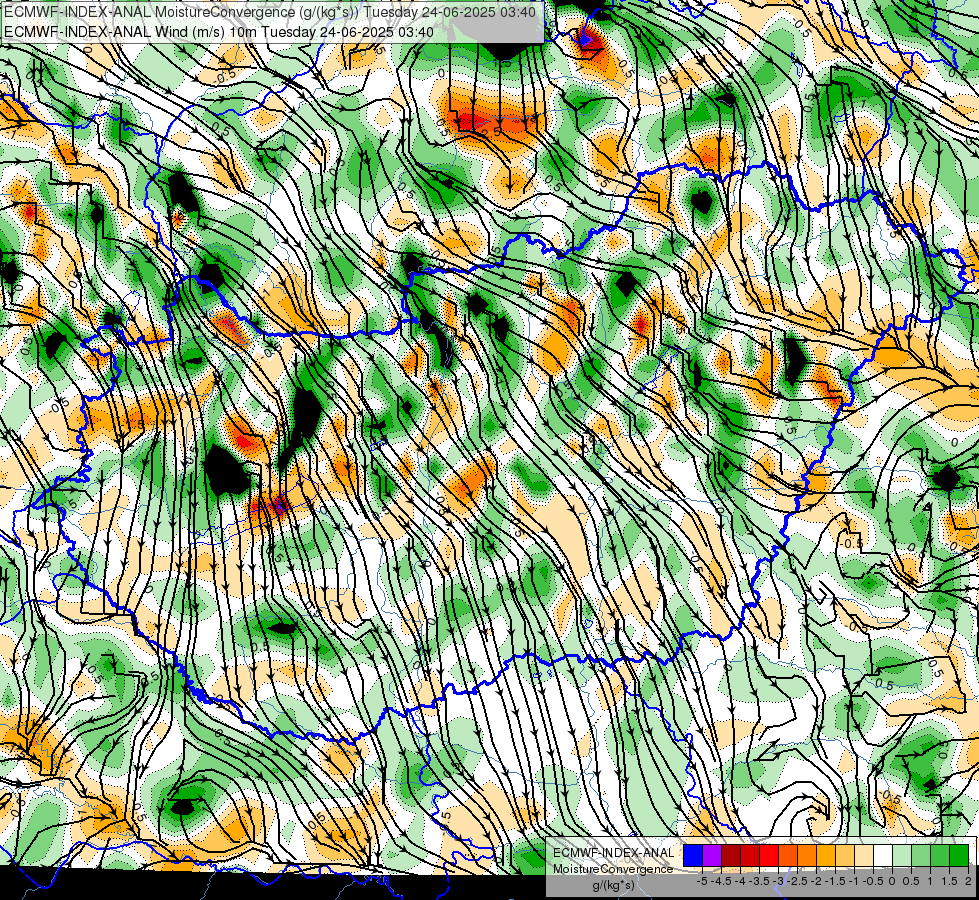The width and height of the screenshot is (979, 900).
Task: Click the -4.5 legend scale value
Action: point(722,881)
